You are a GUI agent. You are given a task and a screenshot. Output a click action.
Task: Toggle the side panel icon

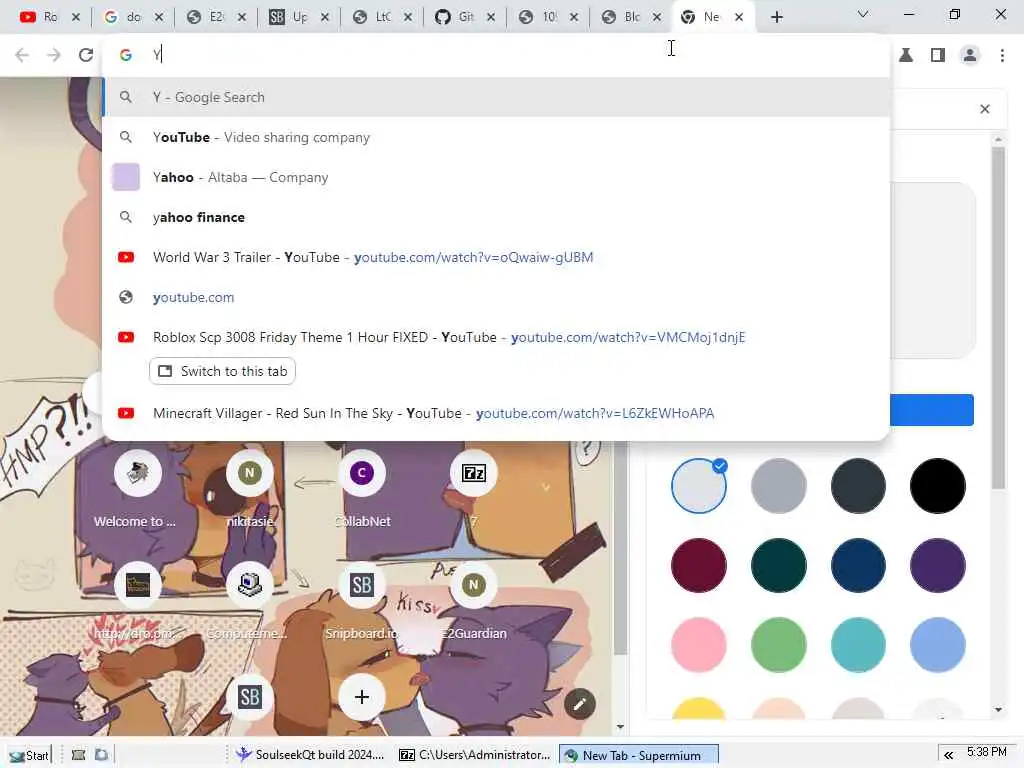tap(938, 55)
